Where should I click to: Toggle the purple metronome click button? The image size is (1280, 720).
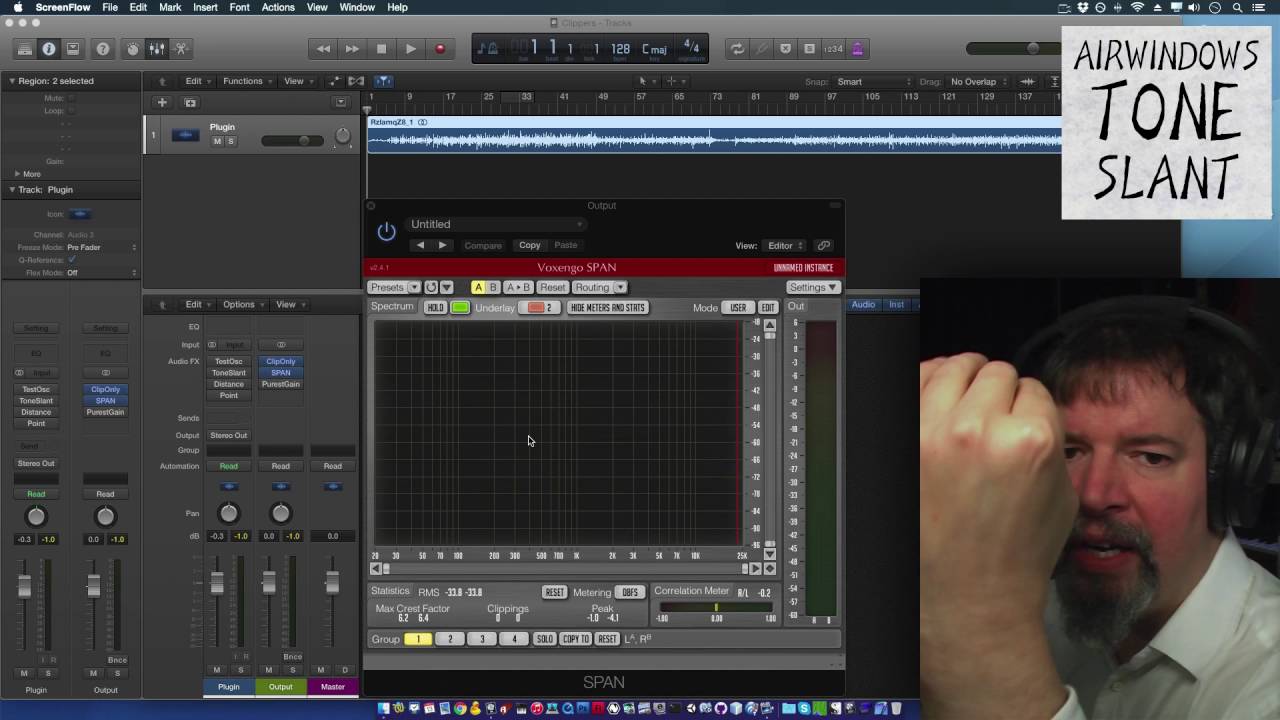[x=857, y=48]
